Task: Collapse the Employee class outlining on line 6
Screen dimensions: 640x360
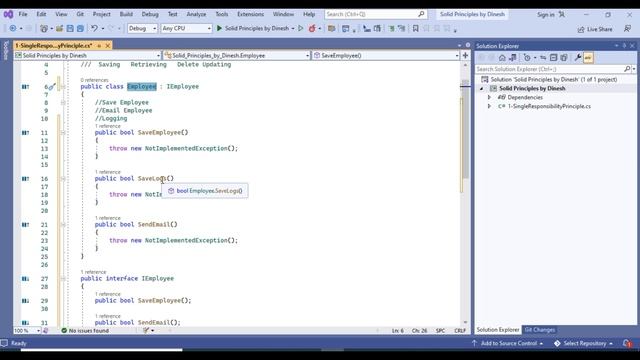Action: pos(63,87)
